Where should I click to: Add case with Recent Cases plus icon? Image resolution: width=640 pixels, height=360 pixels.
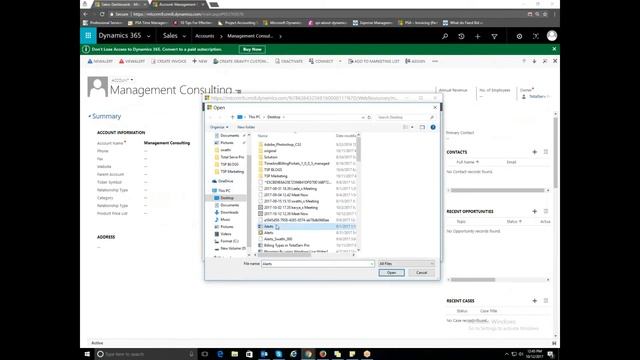coord(534,301)
